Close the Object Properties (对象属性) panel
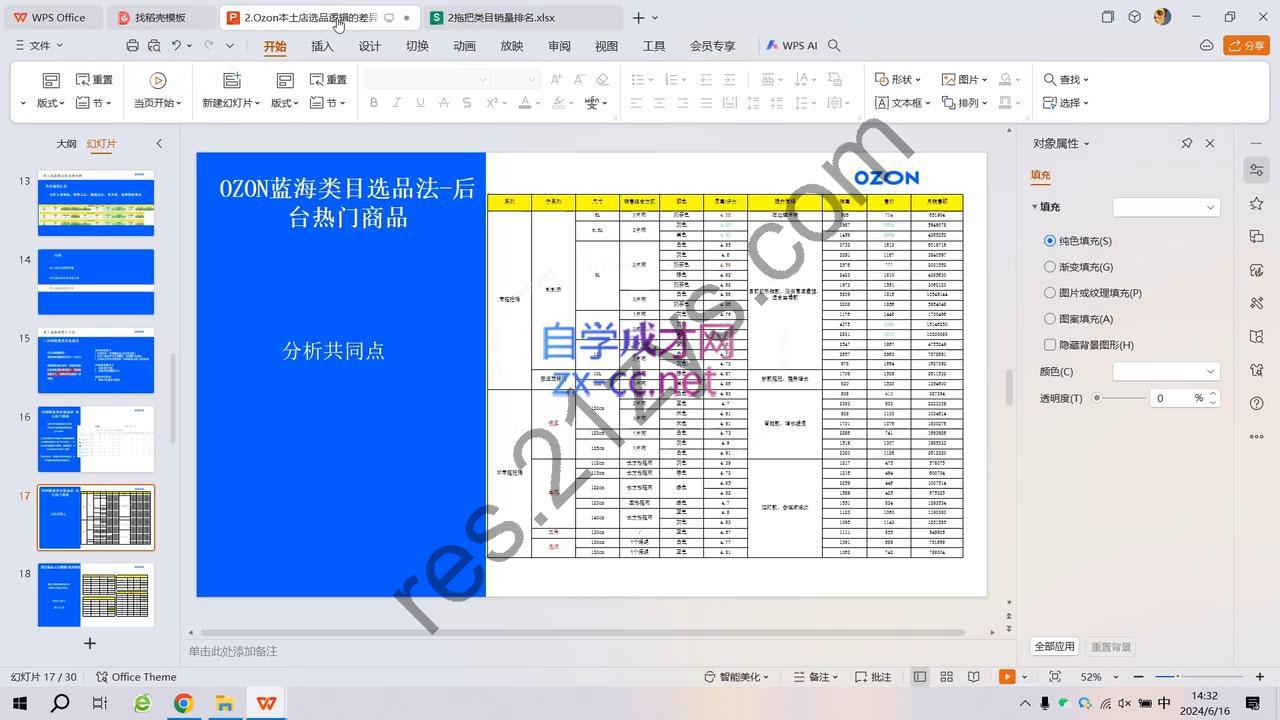The width and height of the screenshot is (1280, 720). click(x=1210, y=143)
